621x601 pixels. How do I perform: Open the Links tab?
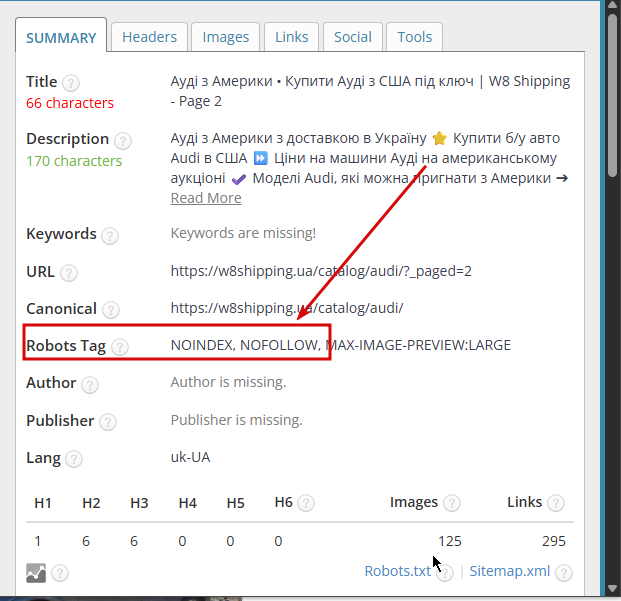[291, 37]
